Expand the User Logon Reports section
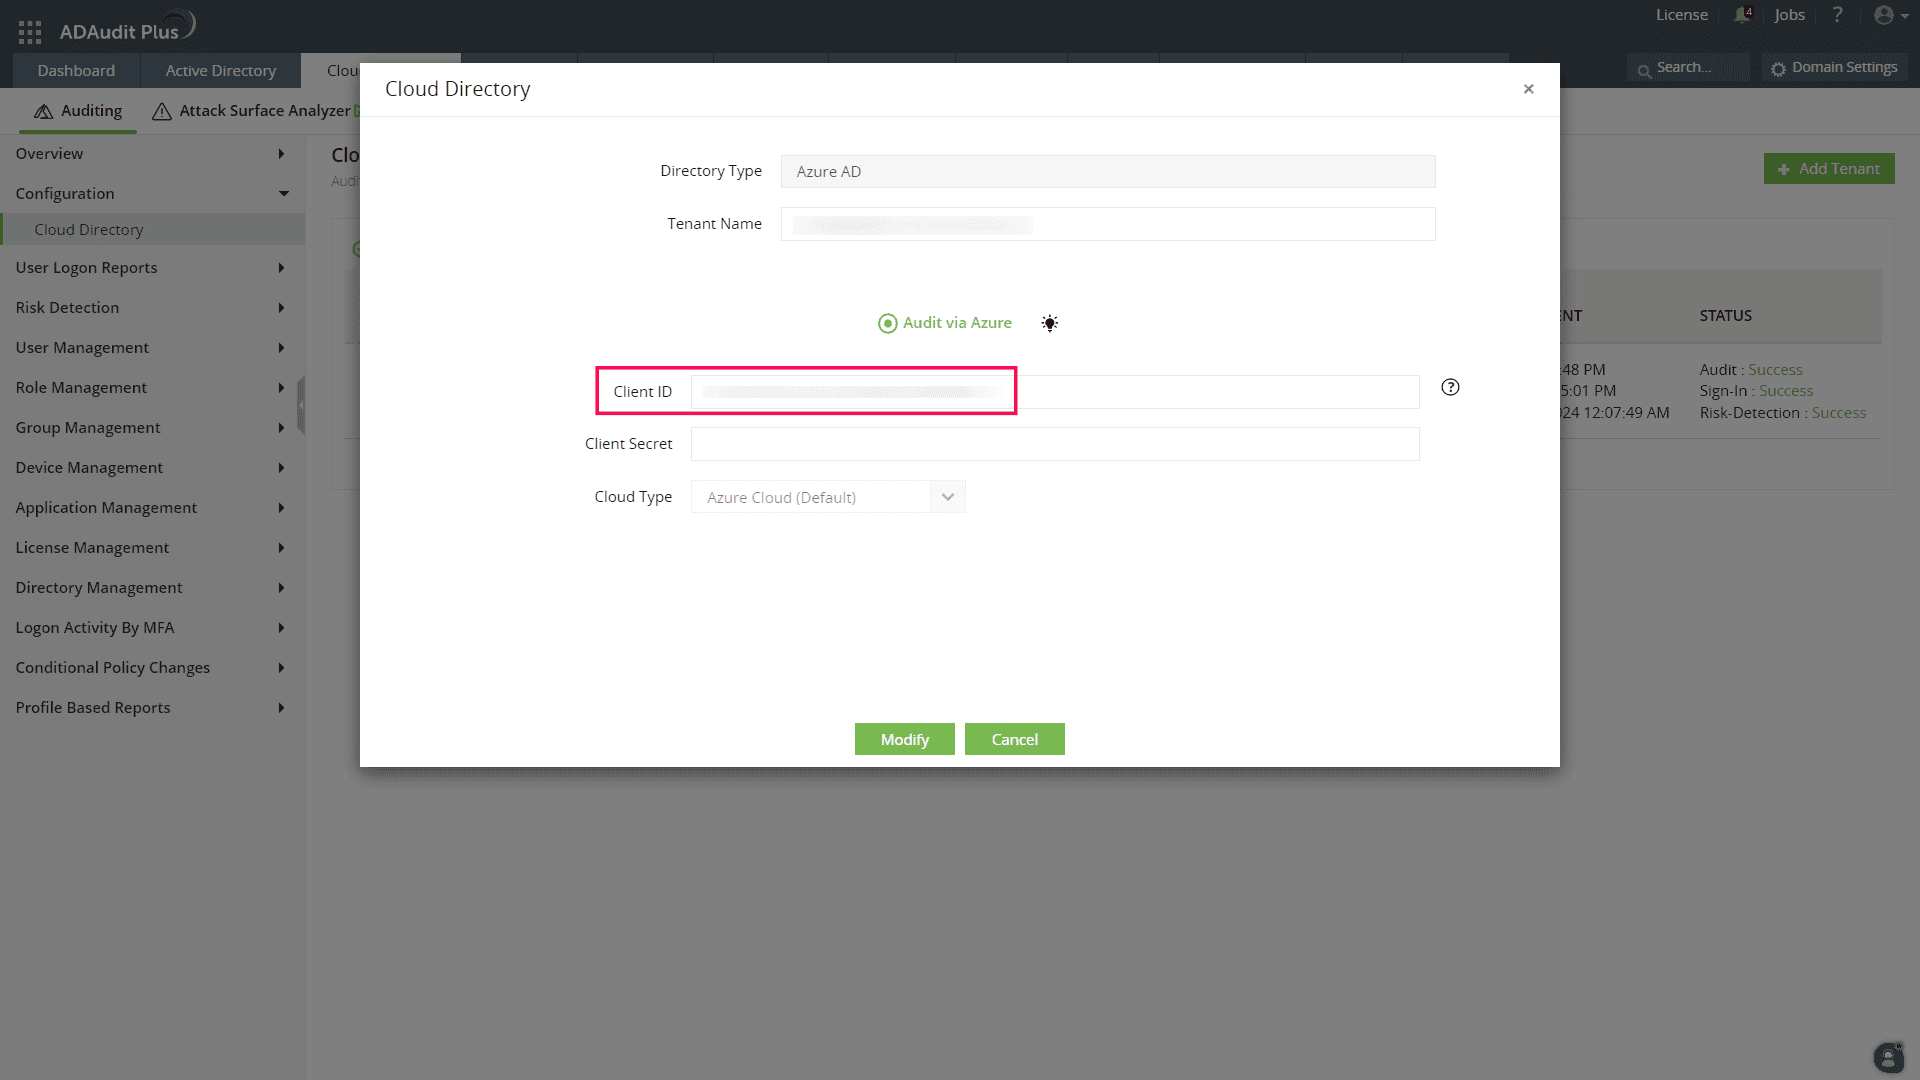 pos(281,267)
